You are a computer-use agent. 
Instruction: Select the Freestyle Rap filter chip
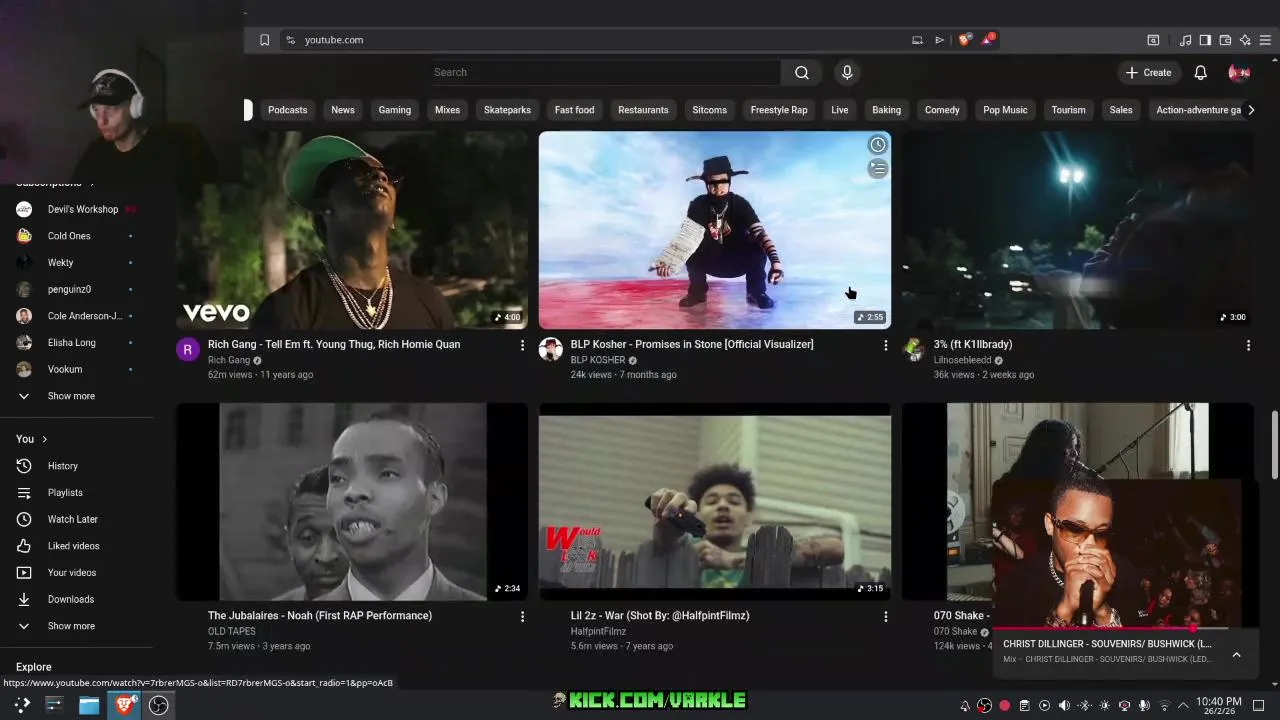(x=779, y=110)
